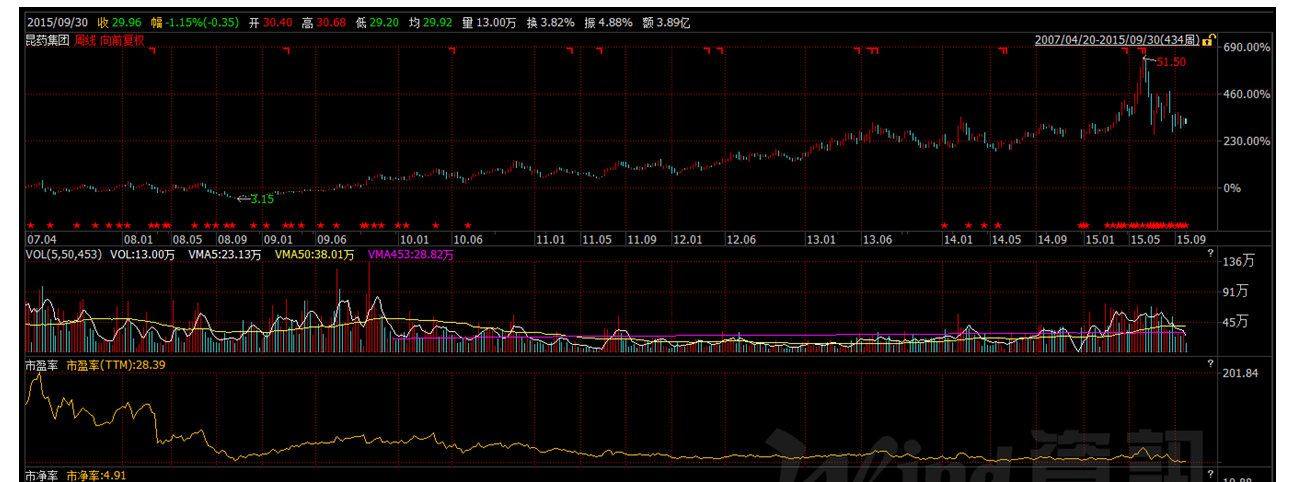The image size is (1306, 482).
Task: Jump to 15.09 on the time axis
Action: 1190,240
